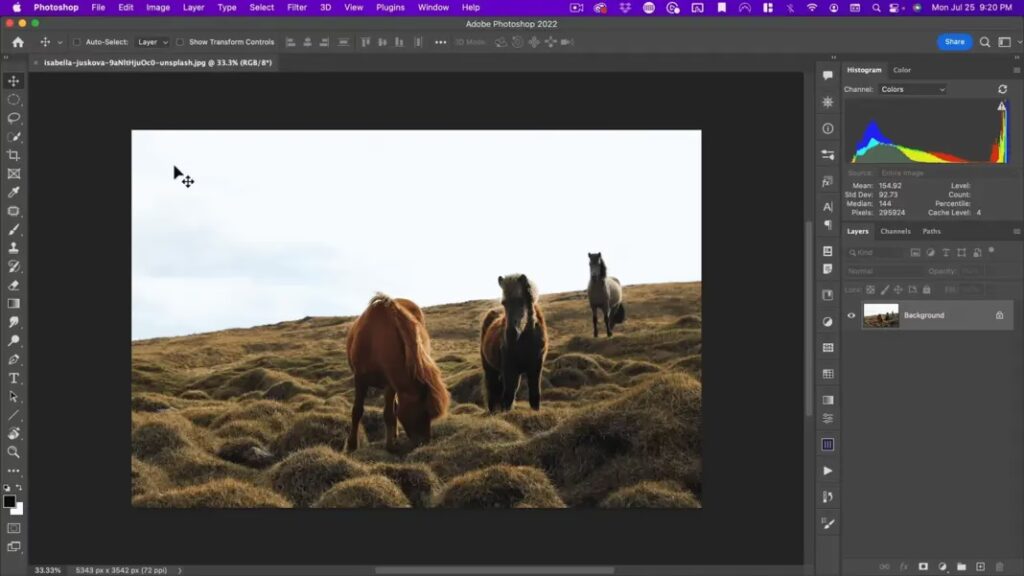Screen dimensions: 1024x576
Task: Select the Horizontal Type tool
Action: [14, 378]
